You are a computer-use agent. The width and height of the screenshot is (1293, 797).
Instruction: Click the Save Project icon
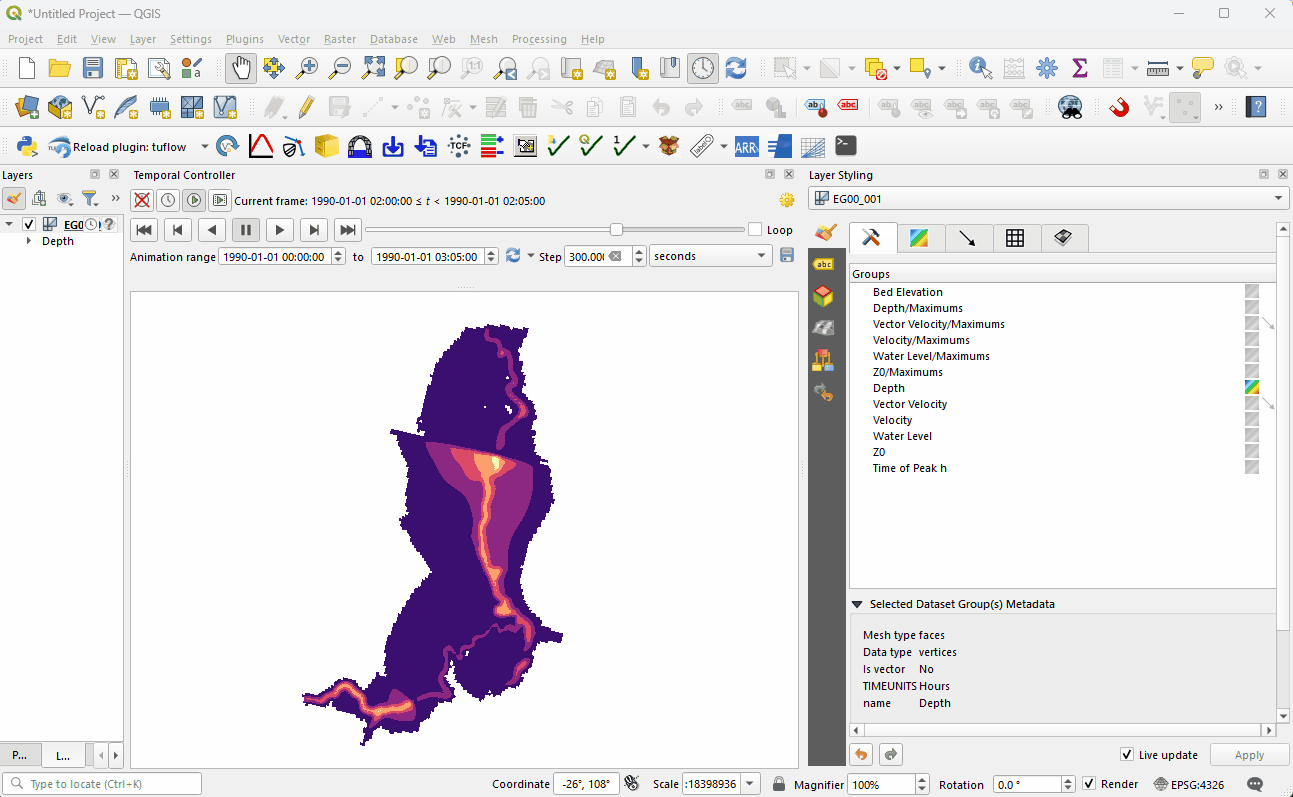[x=93, y=68]
